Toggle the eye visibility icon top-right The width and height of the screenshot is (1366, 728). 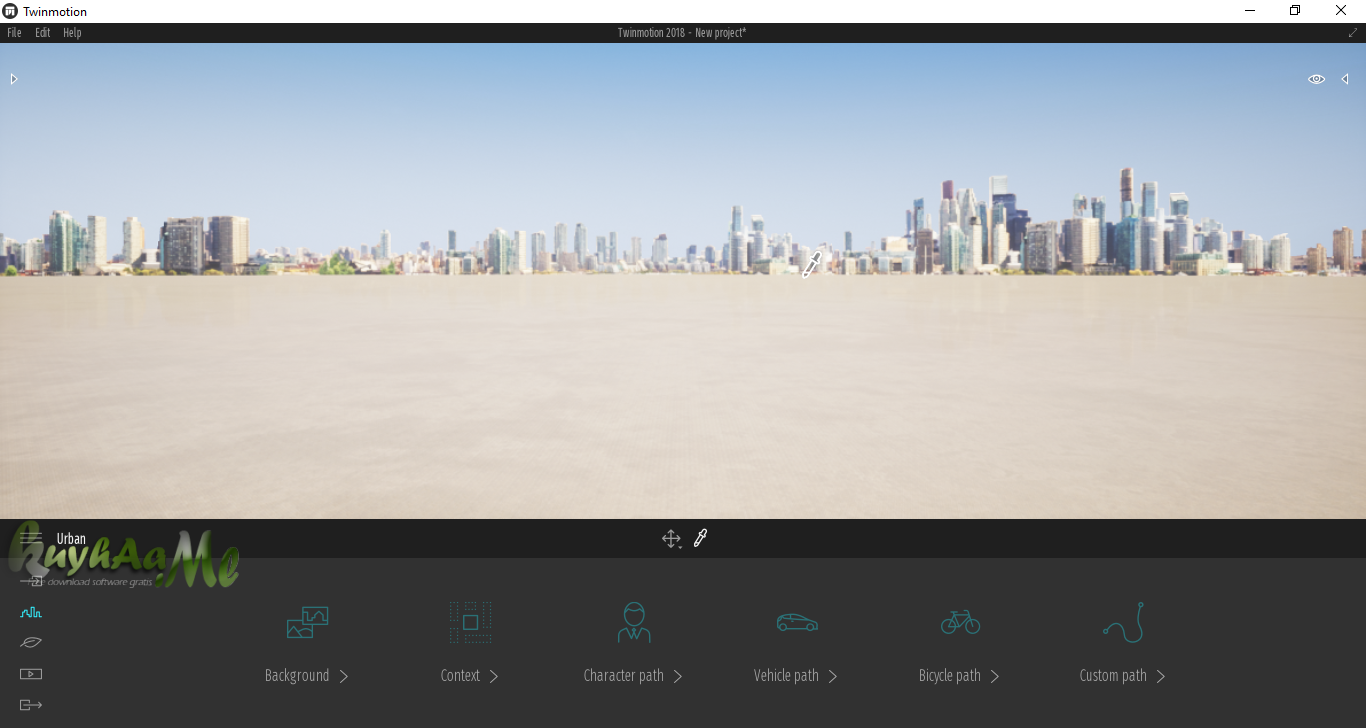click(1316, 79)
